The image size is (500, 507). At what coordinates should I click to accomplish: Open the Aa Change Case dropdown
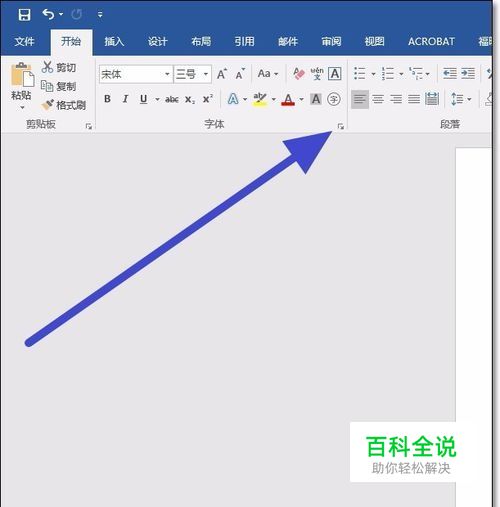(268, 73)
